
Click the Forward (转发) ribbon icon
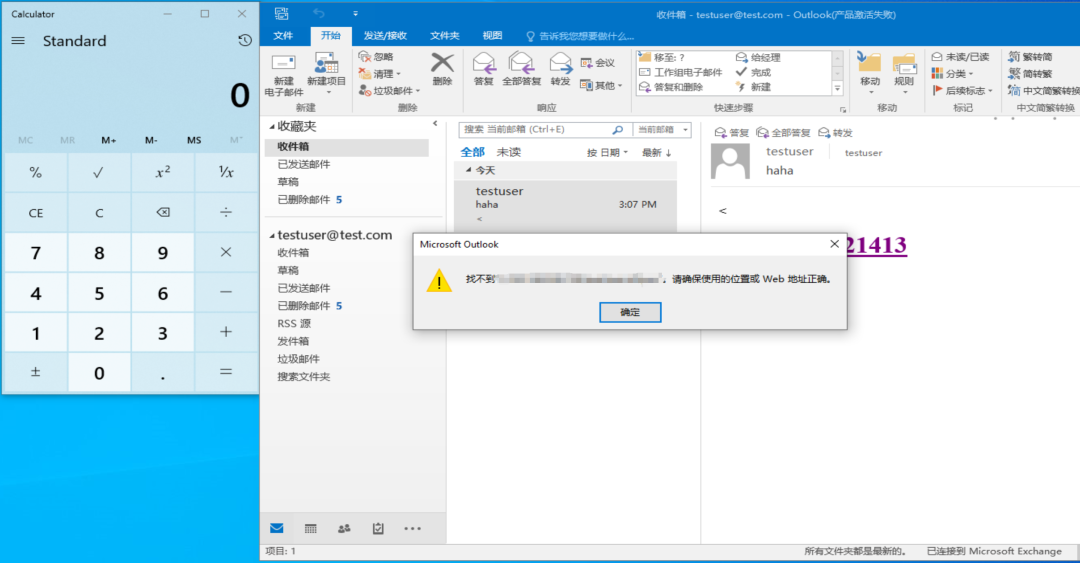(x=560, y=67)
